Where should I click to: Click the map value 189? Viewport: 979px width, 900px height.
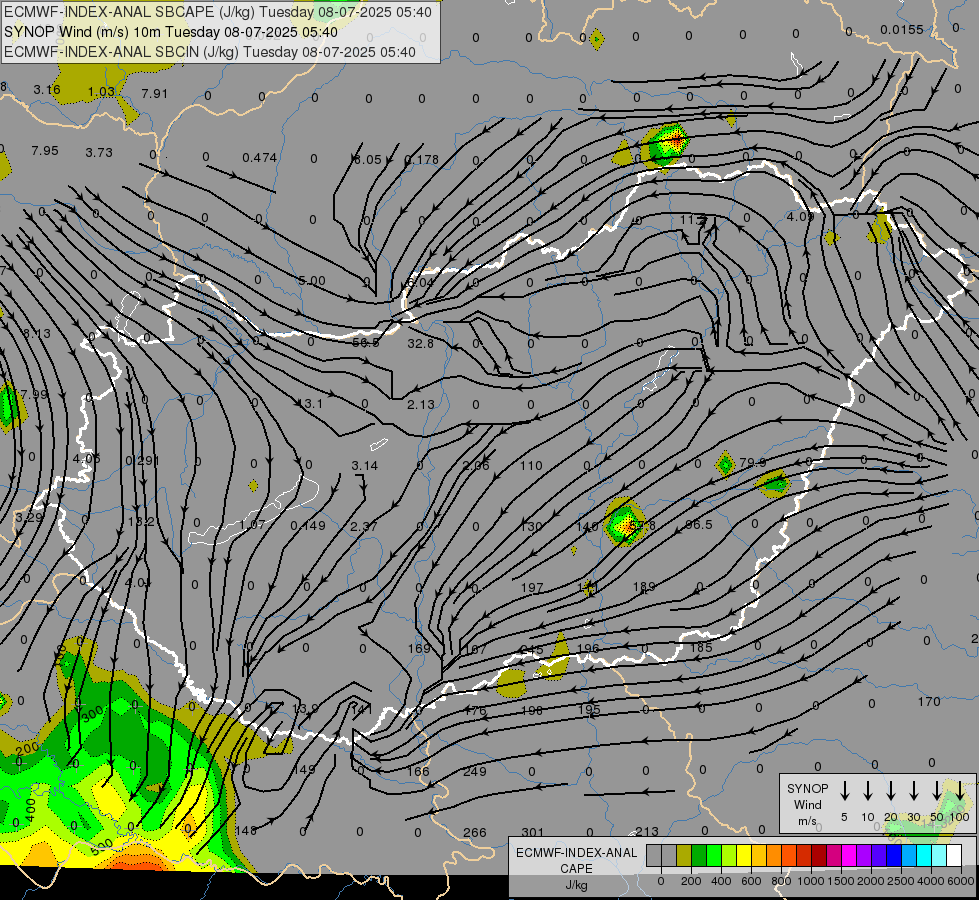coord(644,586)
